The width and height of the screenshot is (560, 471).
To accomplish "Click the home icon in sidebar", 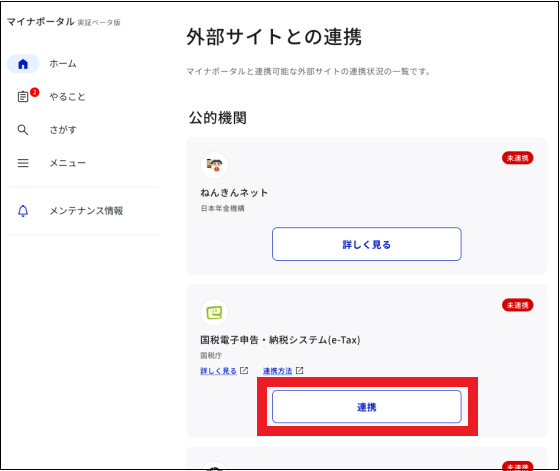I will coord(23,64).
